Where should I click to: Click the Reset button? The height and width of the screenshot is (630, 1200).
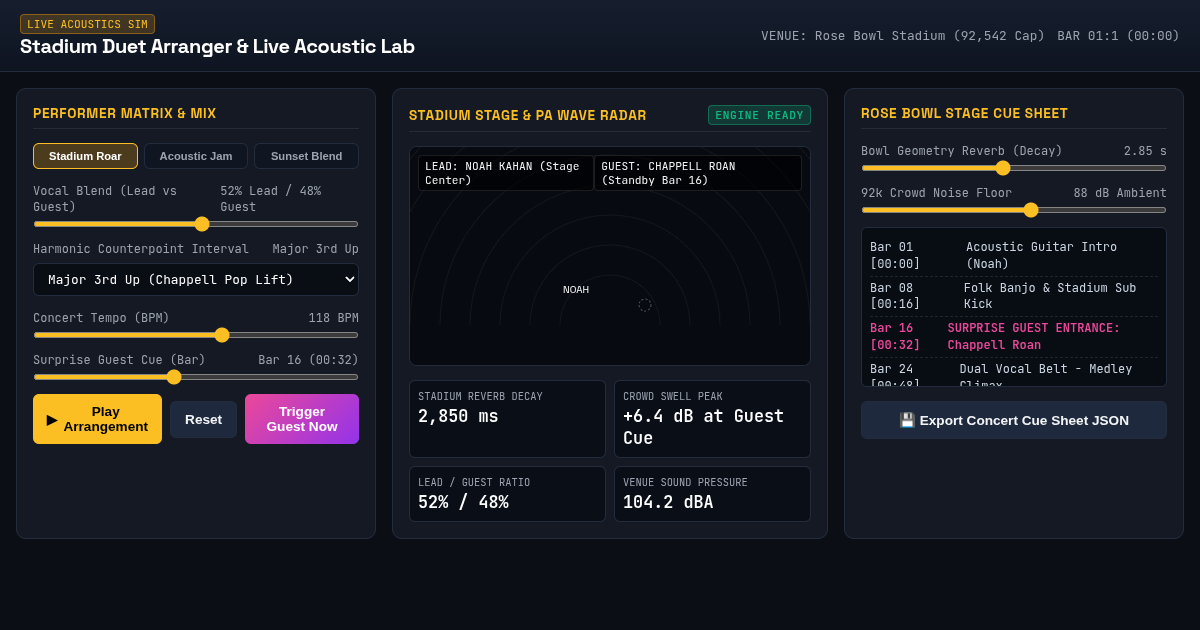point(203,419)
